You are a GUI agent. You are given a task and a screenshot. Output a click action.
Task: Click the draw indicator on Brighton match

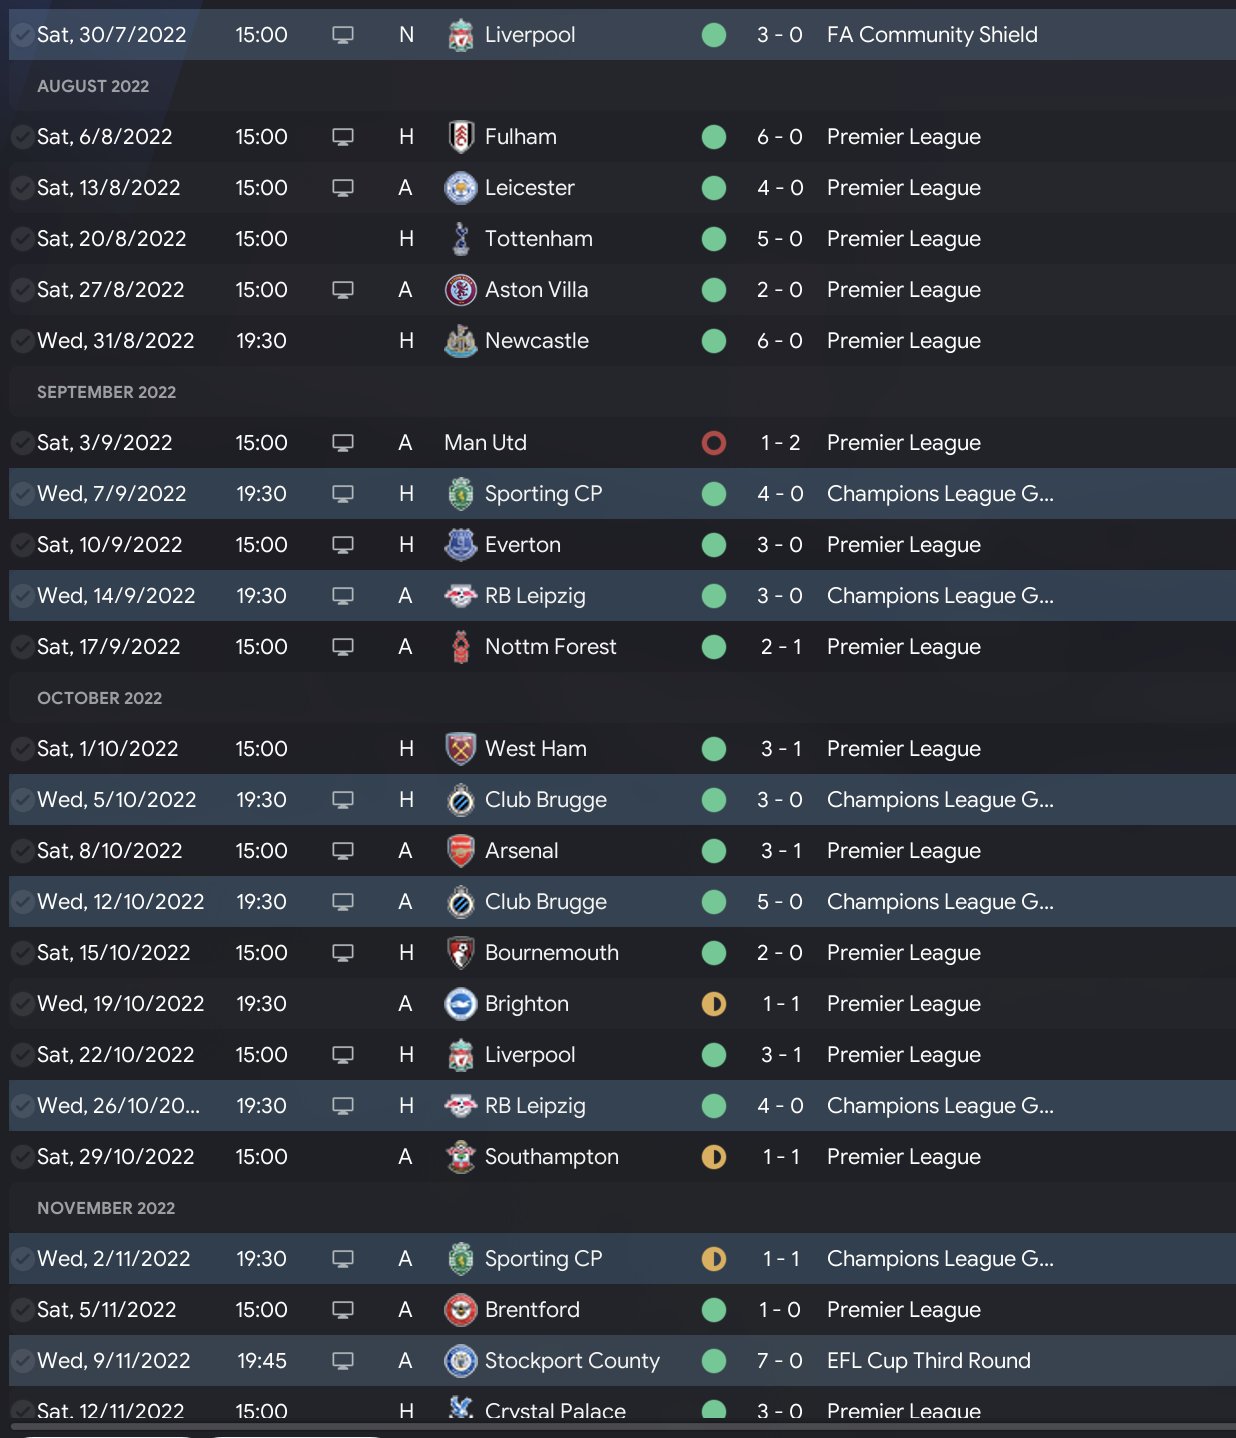[x=714, y=1004]
